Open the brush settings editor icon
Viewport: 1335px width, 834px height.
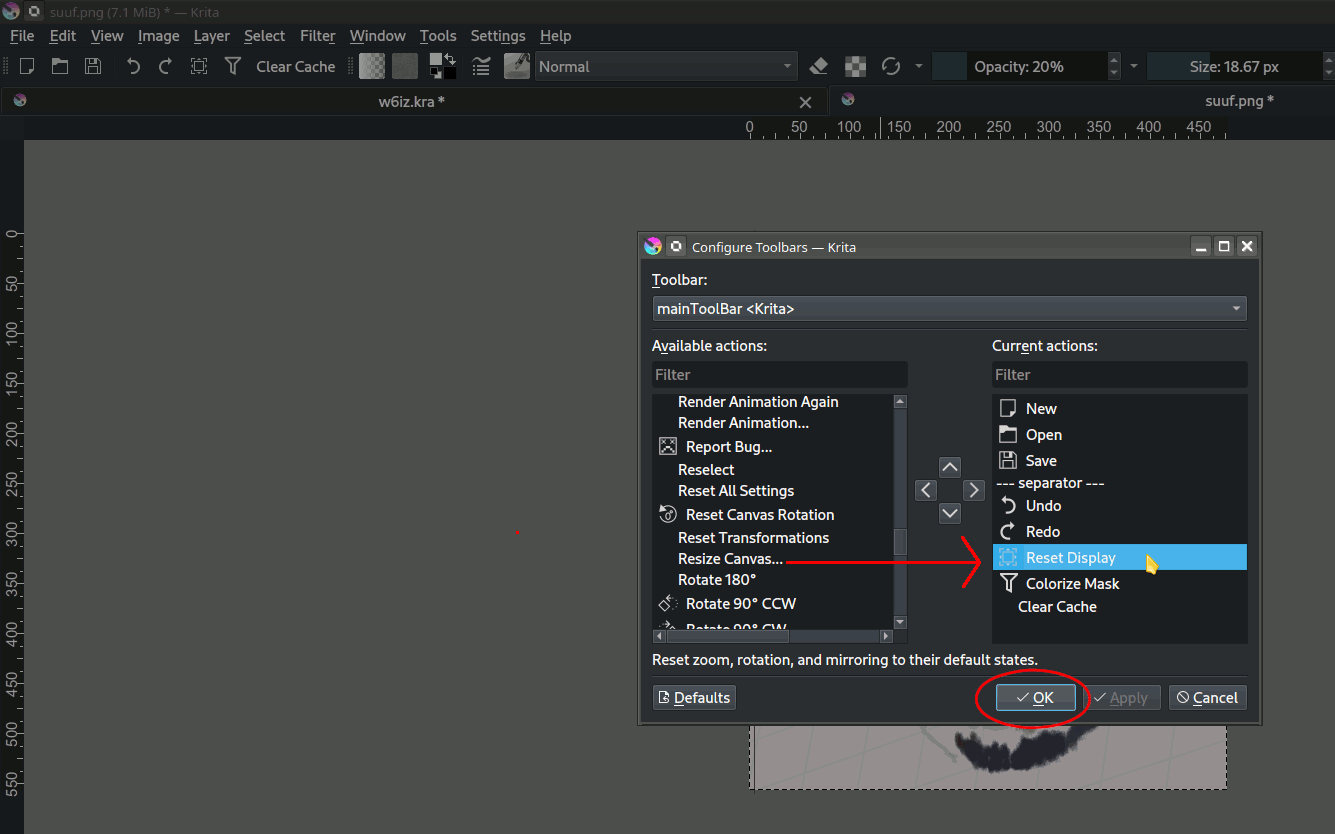pos(481,66)
